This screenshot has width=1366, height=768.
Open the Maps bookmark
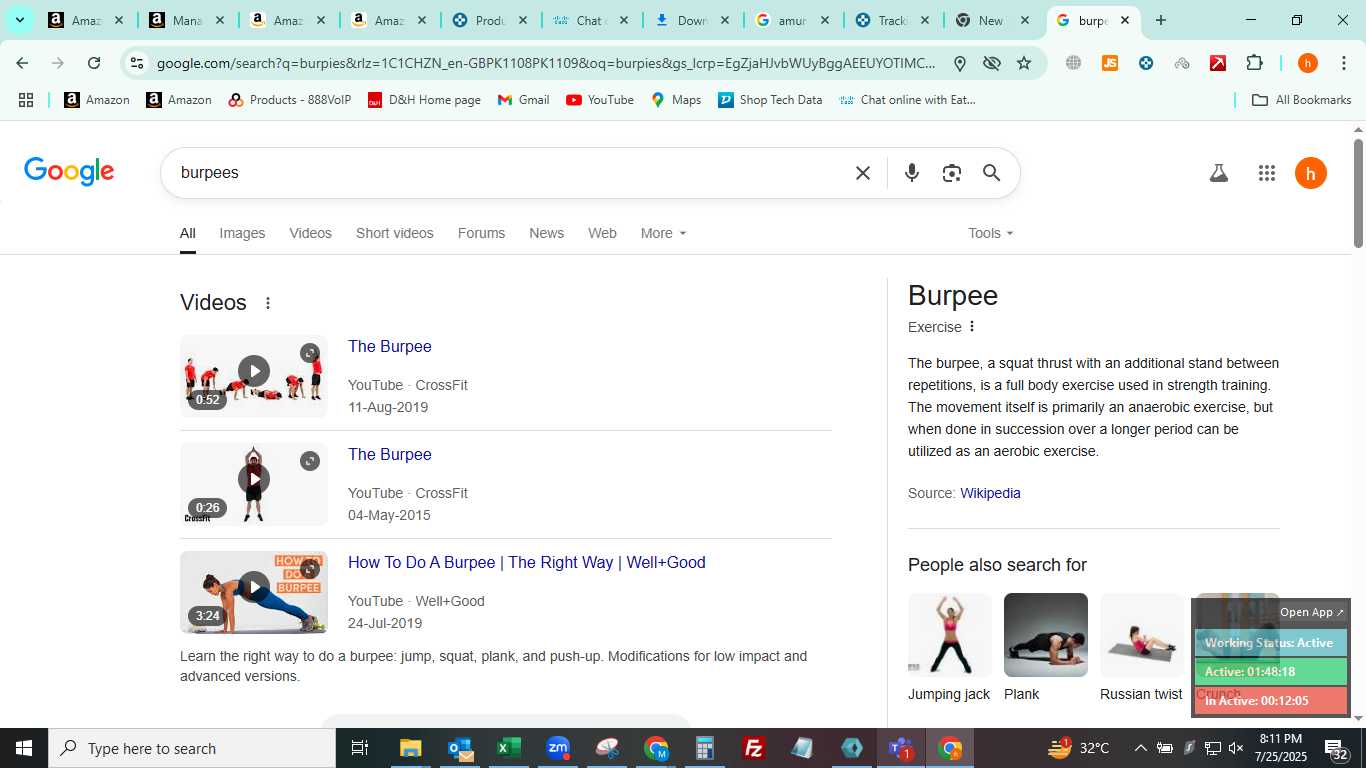tap(676, 100)
